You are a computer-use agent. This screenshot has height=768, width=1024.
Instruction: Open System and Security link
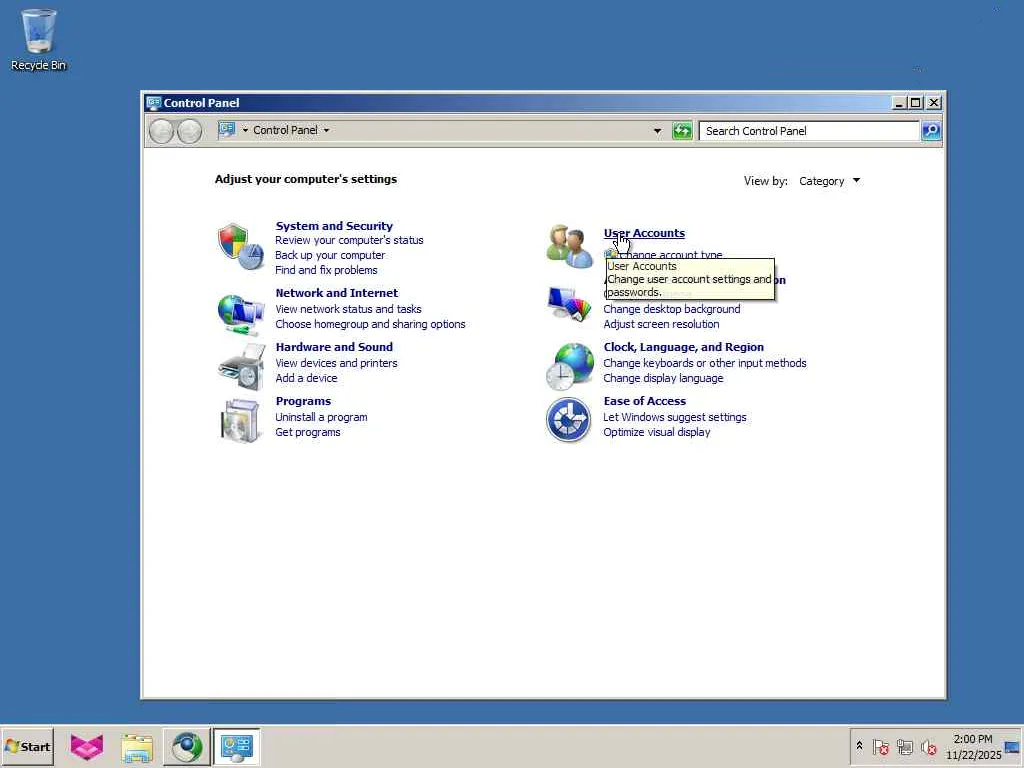(x=334, y=226)
